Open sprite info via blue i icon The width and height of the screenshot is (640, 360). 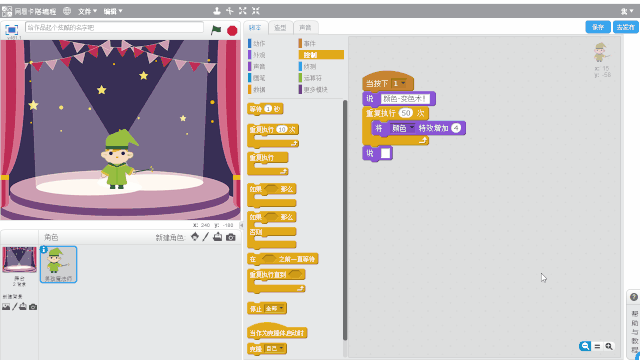point(44,249)
